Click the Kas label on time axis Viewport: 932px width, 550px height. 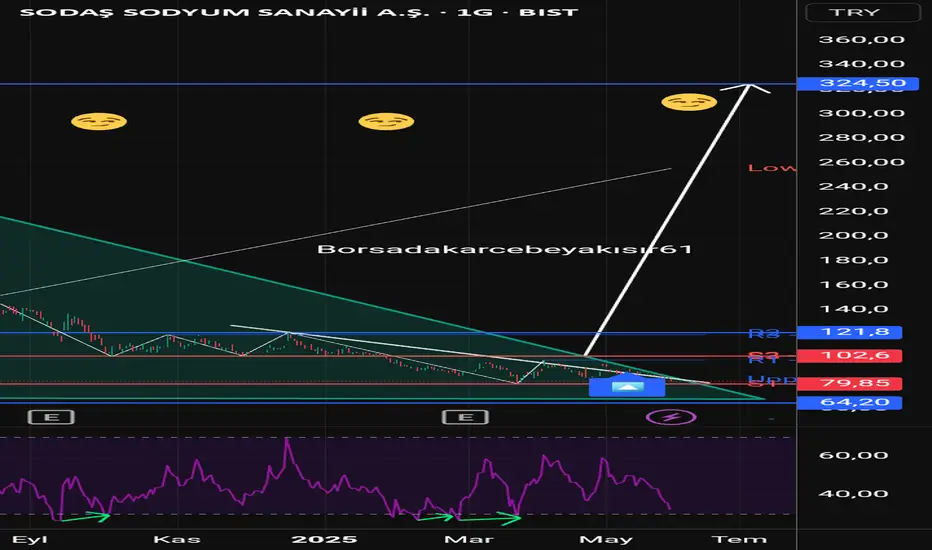177,540
